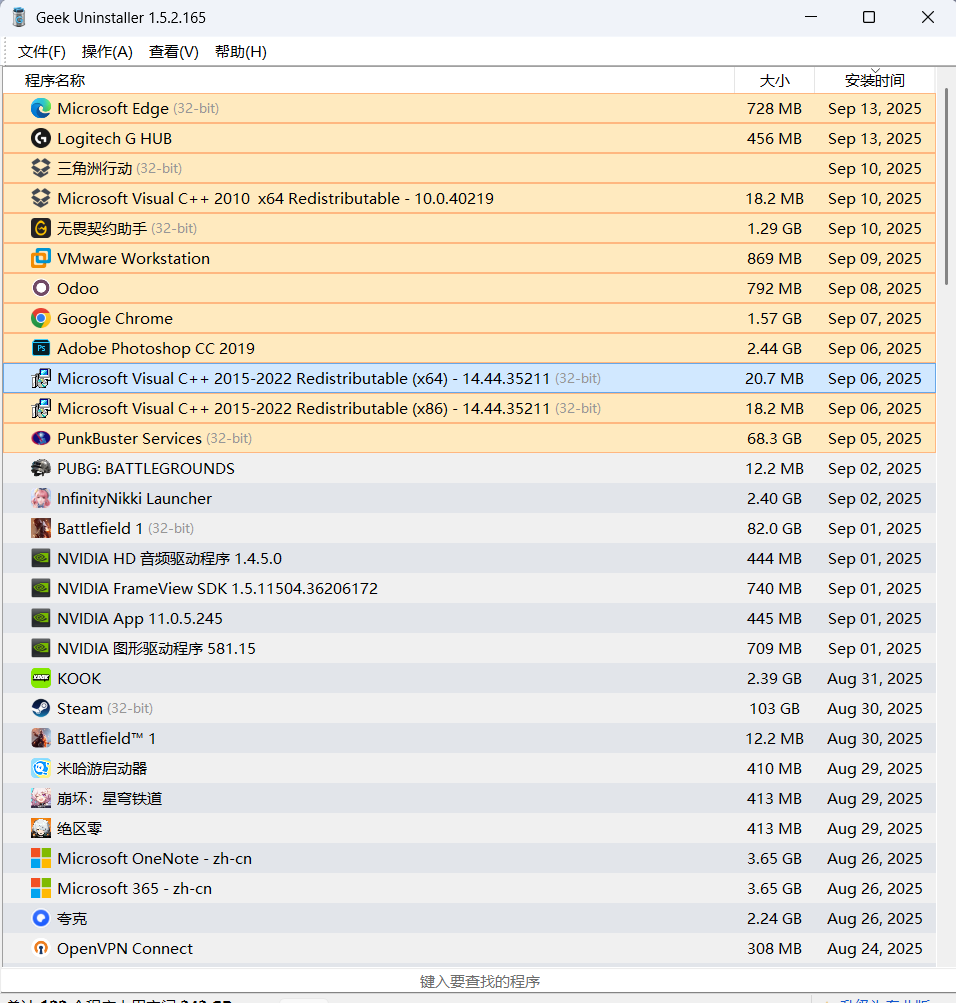This screenshot has height=1003, width=956.
Task: Sort programs by 大小 column header
Action: 774,81
